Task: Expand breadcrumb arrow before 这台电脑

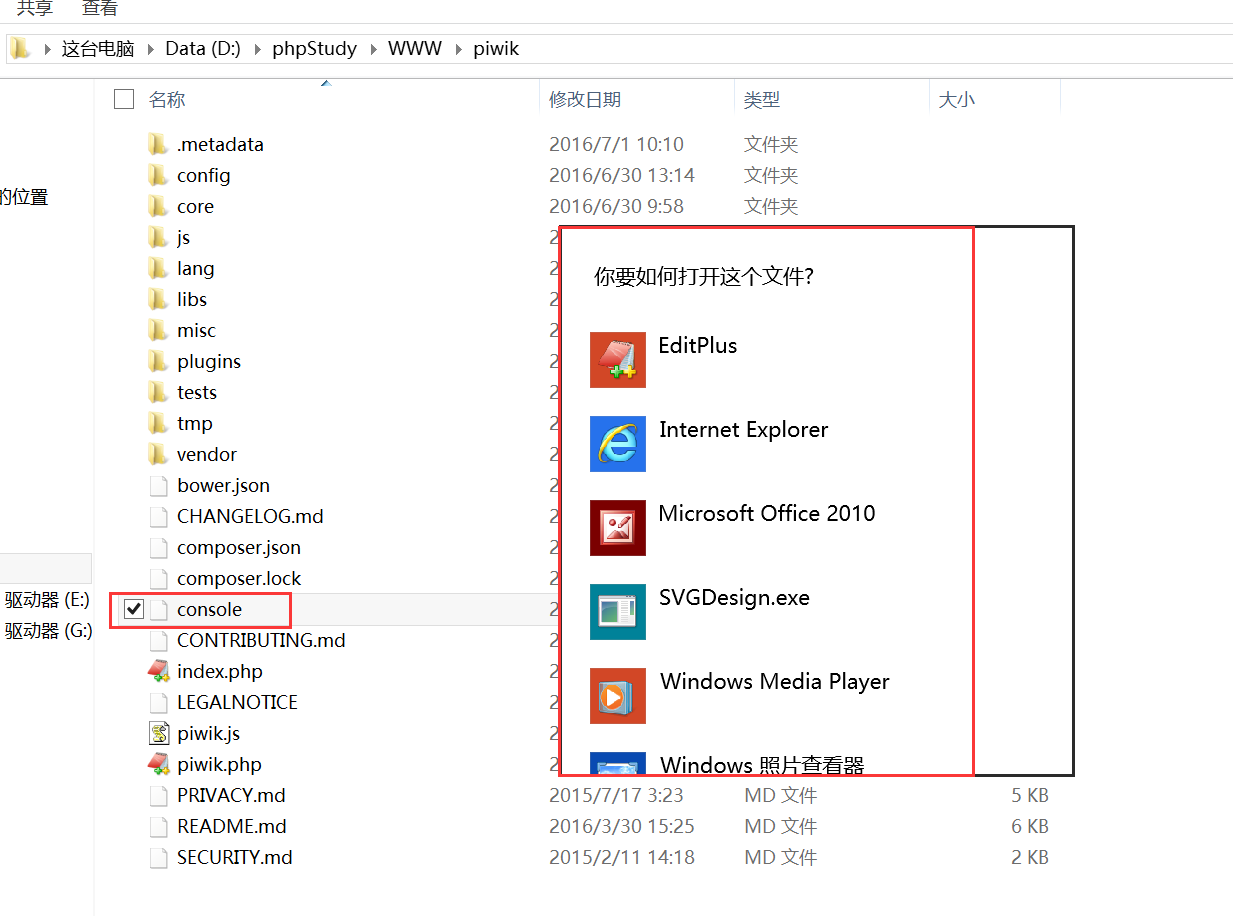Action: coord(47,49)
